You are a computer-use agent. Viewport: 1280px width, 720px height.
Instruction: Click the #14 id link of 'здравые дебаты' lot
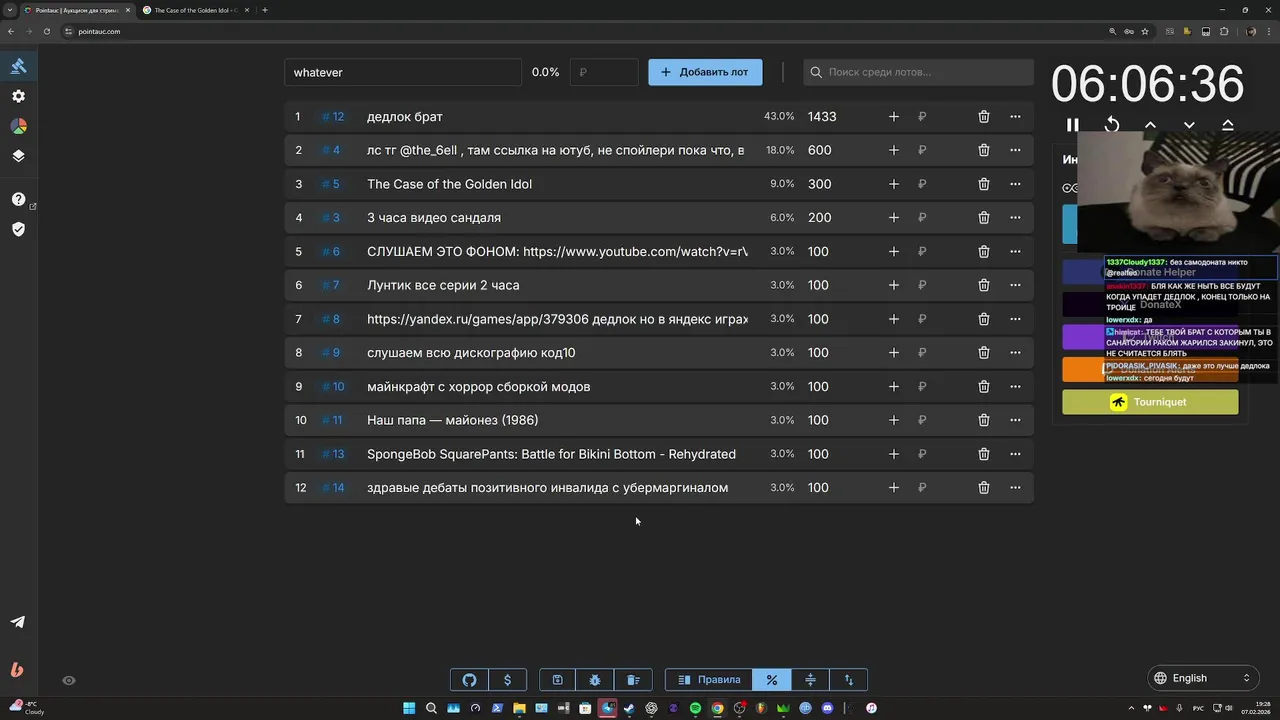333,488
